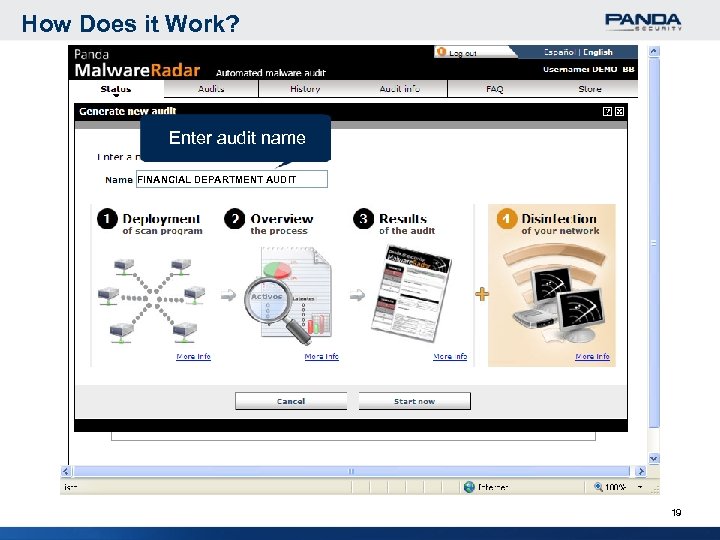
Task: Click the Log out link
Action: click(462, 53)
